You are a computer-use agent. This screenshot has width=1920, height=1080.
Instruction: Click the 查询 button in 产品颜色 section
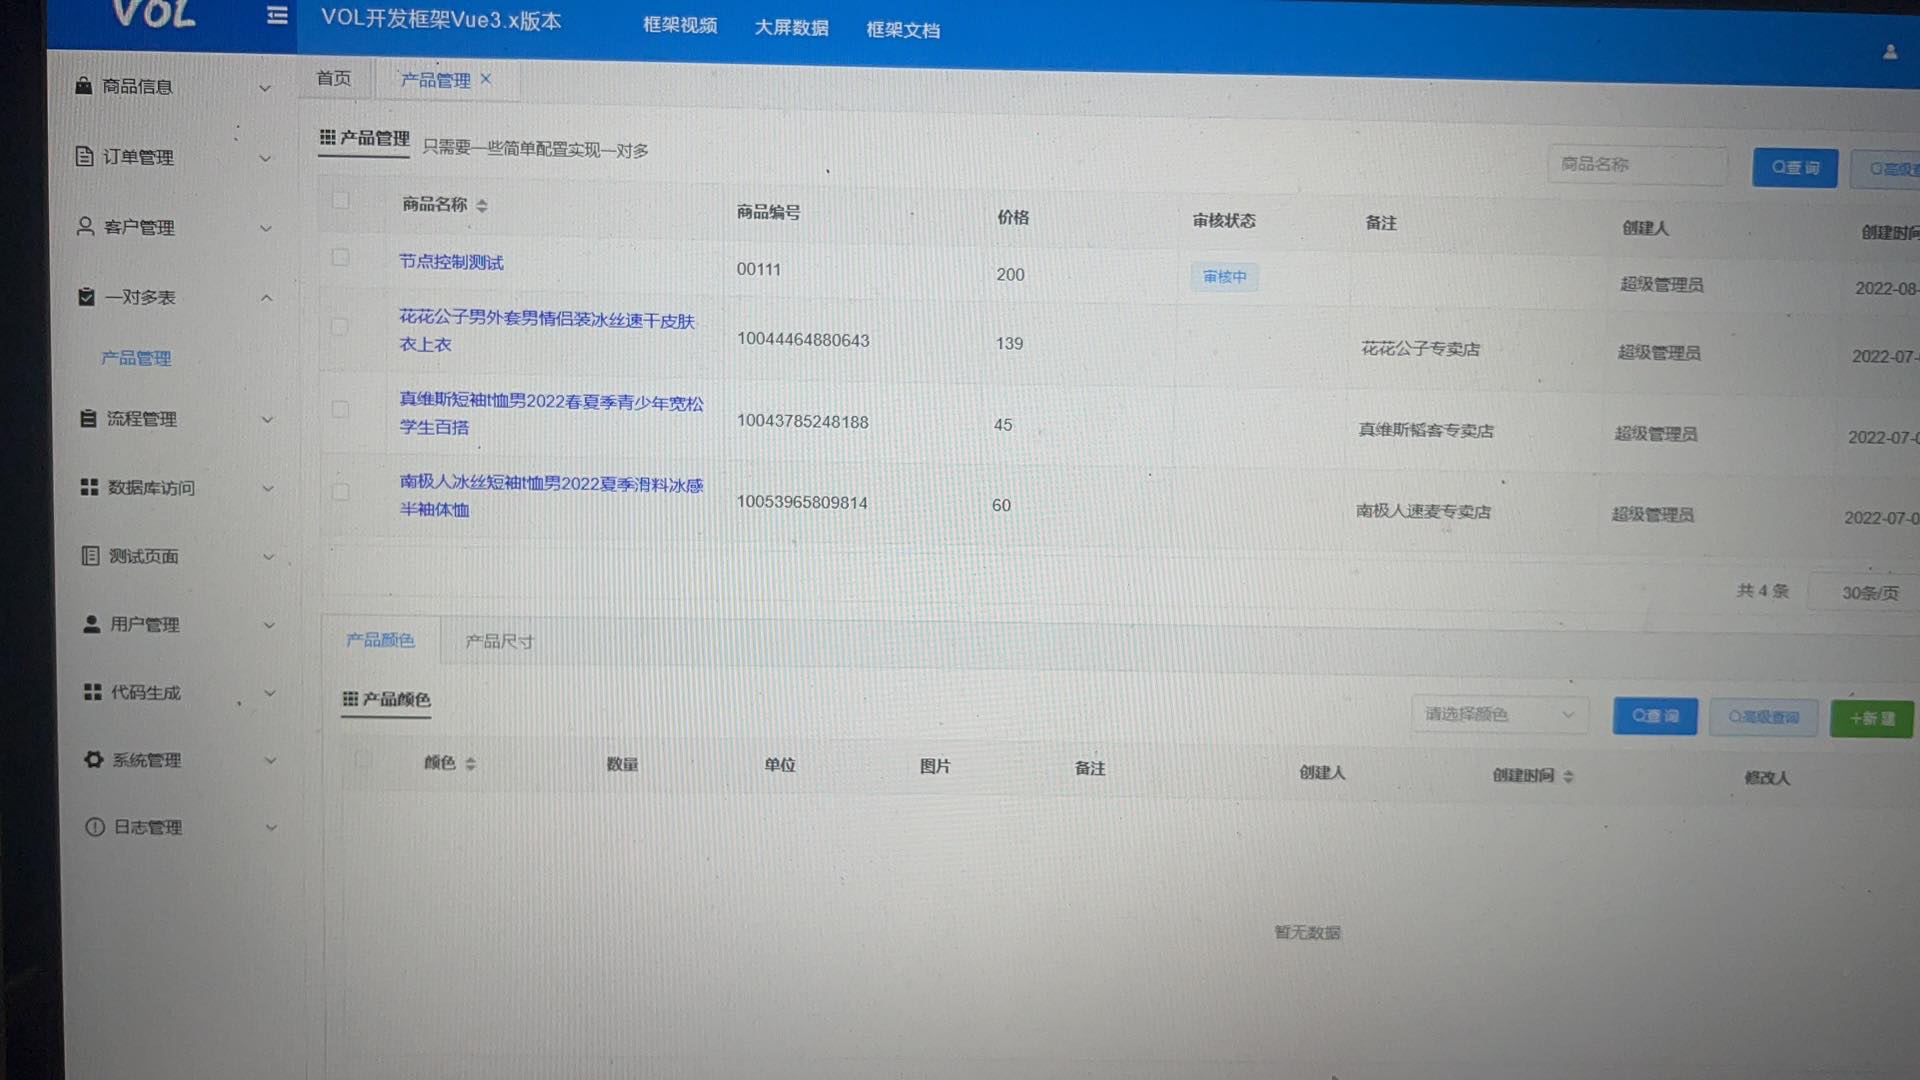point(1655,716)
